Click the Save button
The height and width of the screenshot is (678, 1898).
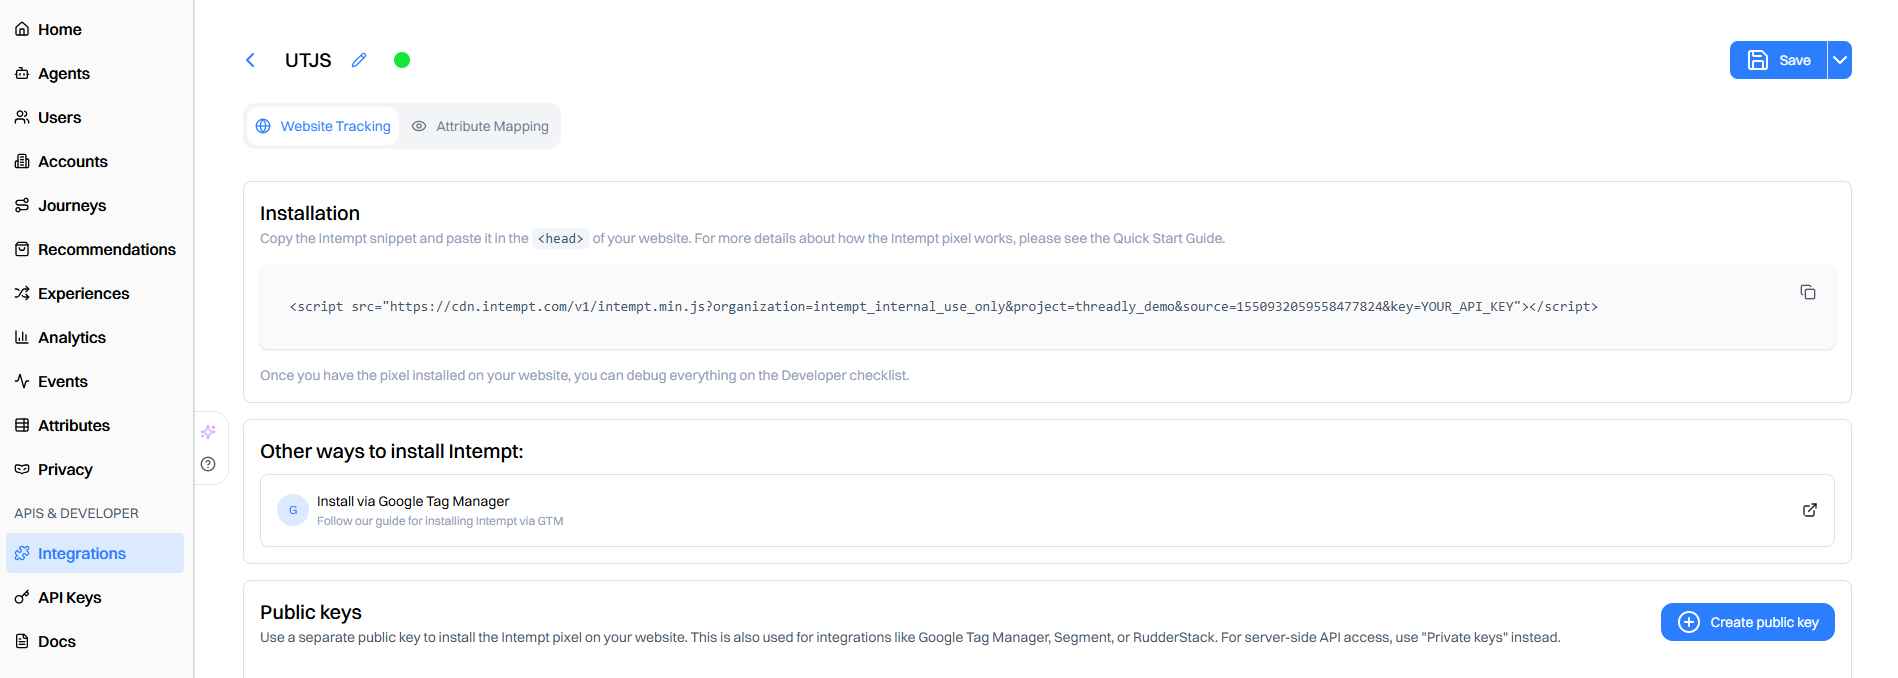click(x=1778, y=60)
